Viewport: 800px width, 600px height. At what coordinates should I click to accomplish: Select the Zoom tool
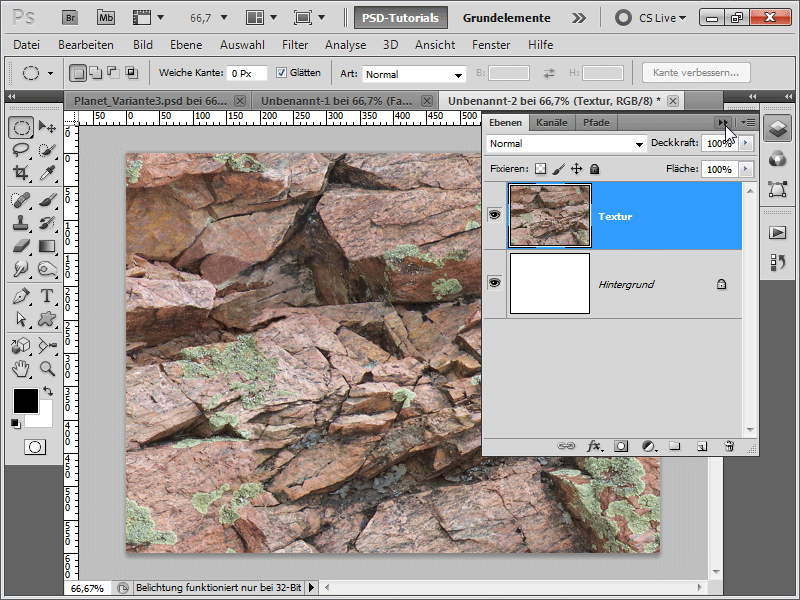coord(47,368)
